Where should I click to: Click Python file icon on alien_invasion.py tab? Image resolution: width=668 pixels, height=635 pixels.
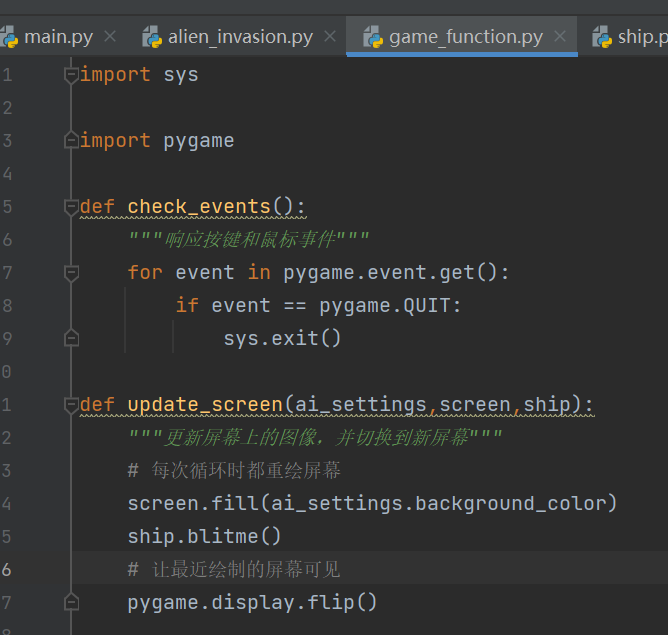pyautogui.click(x=152, y=37)
